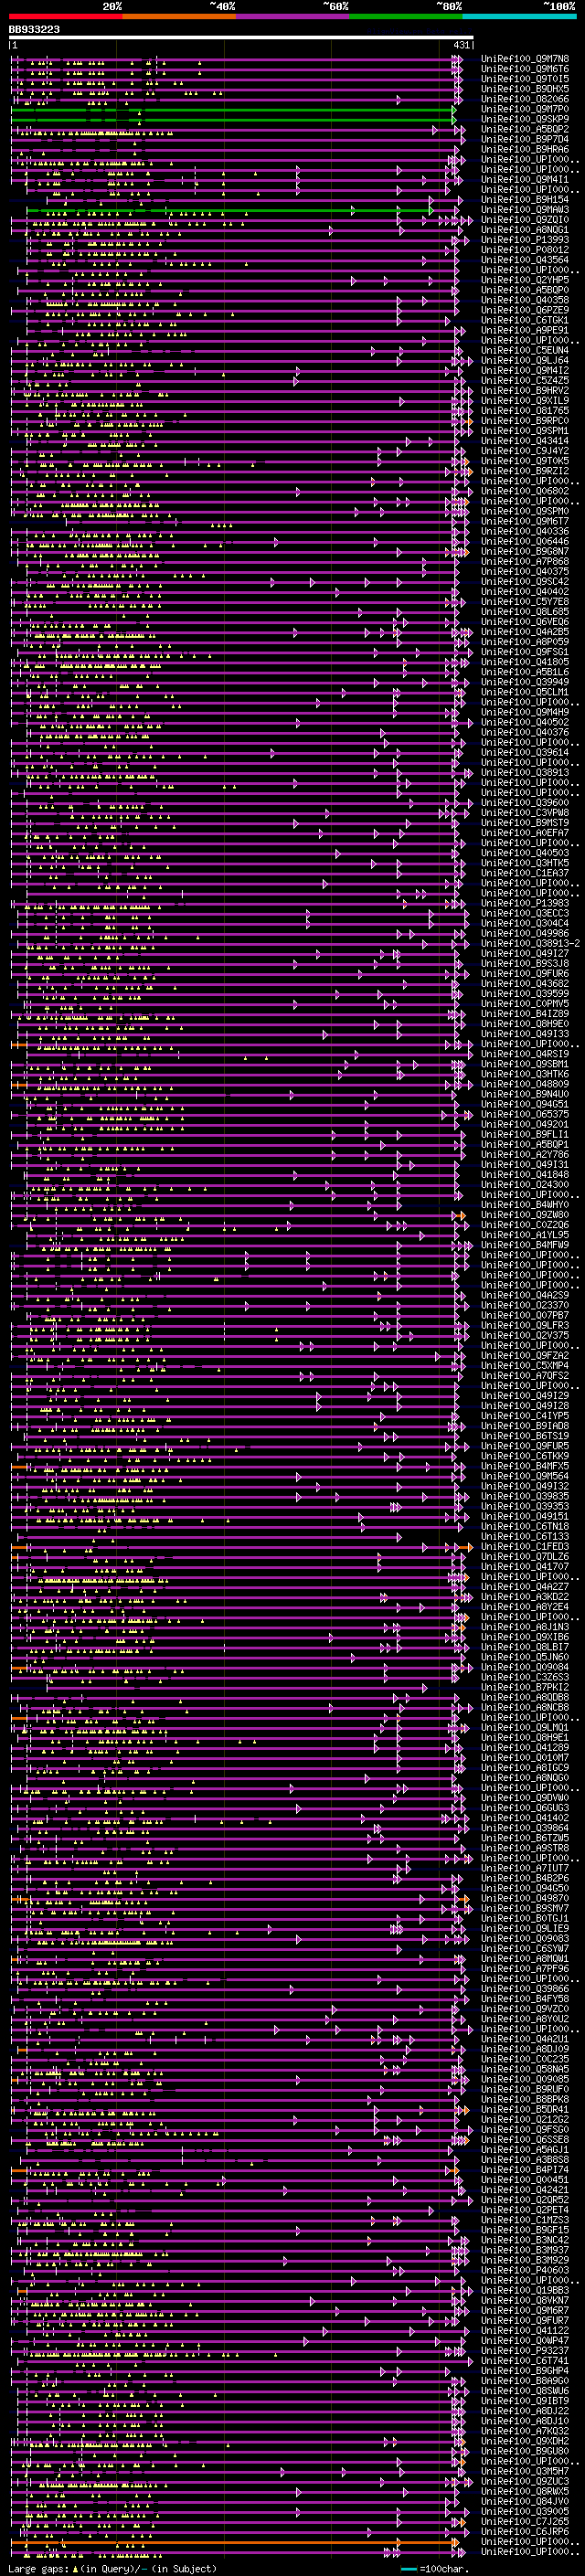Click the white query length bar under BB933223
The height and width of the screenshot is (2576, 585).
[241, 38]
